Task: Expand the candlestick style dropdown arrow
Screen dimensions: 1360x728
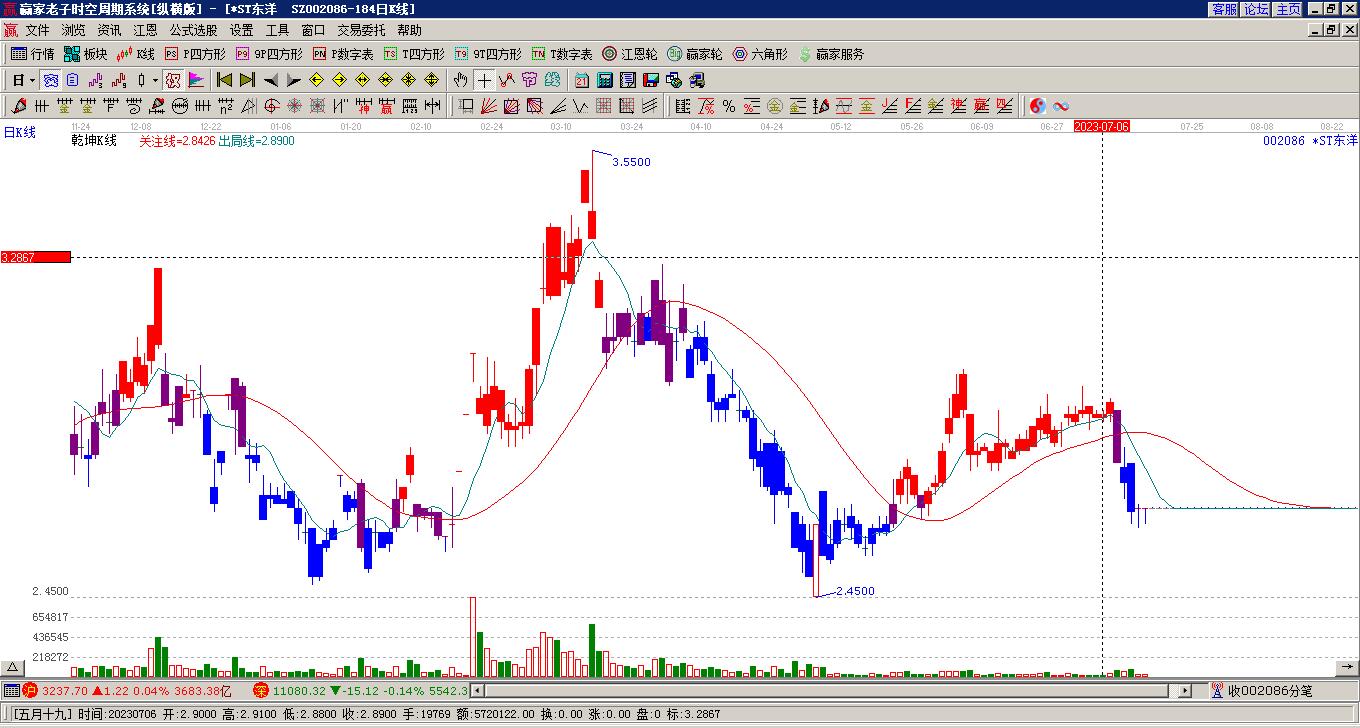Action: [153, 80]
